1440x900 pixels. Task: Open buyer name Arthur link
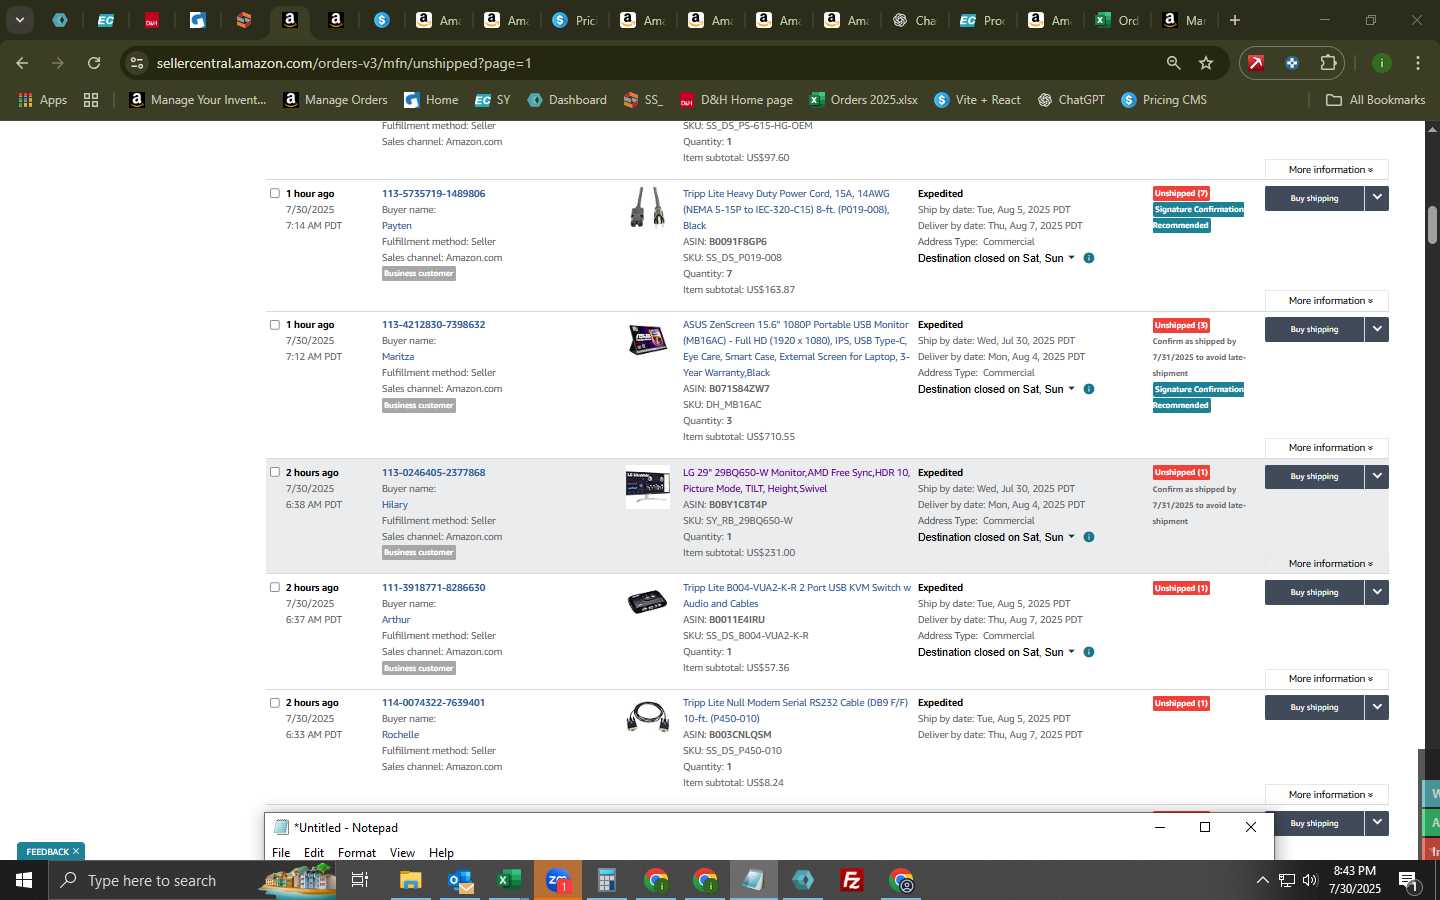pos(396,619)
